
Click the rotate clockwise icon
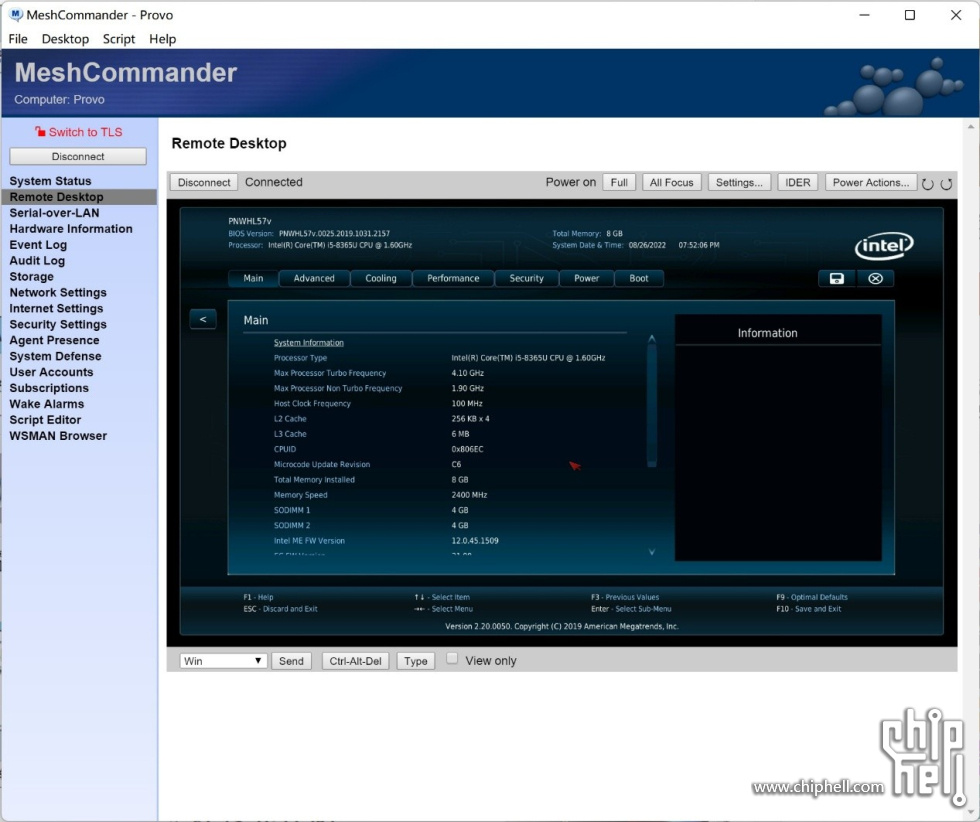click(946, 184)
